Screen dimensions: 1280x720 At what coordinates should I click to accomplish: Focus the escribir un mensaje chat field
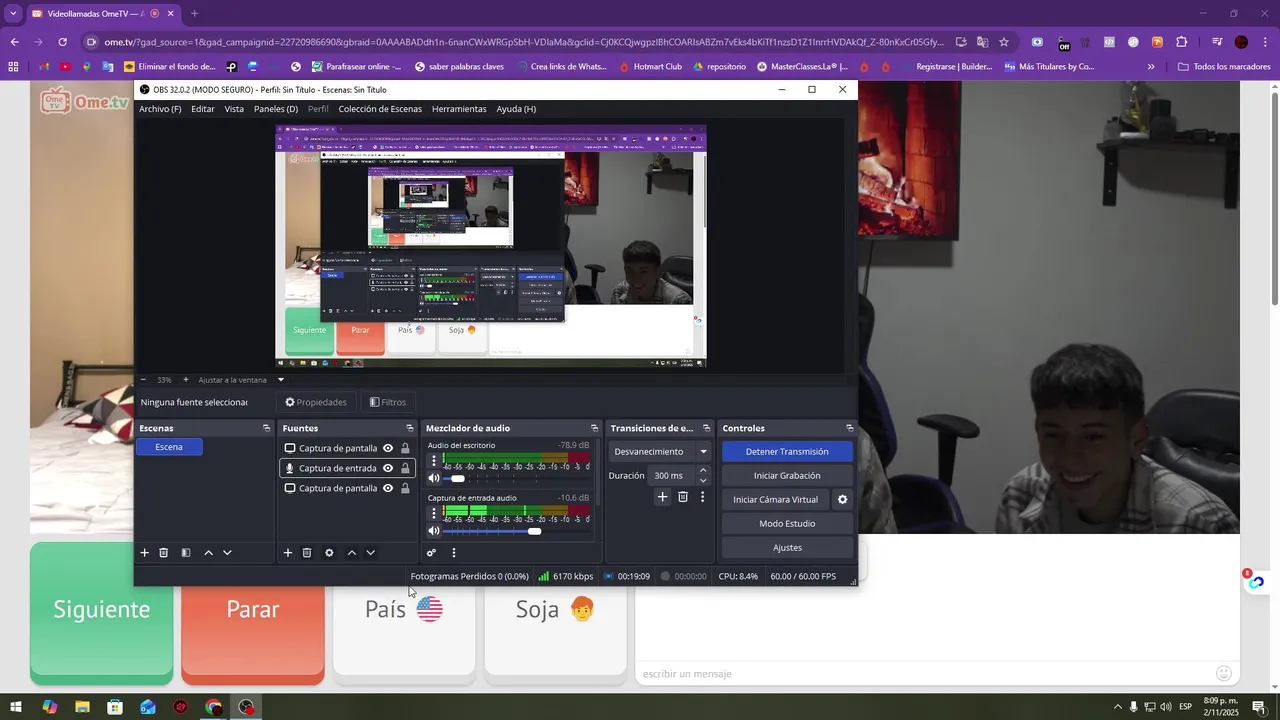[925, 673]
